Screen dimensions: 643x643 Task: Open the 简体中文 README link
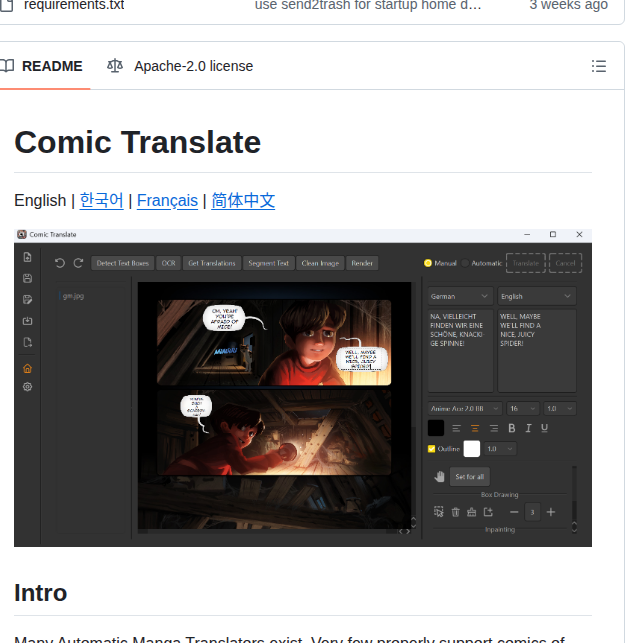(x=243, y=201)
